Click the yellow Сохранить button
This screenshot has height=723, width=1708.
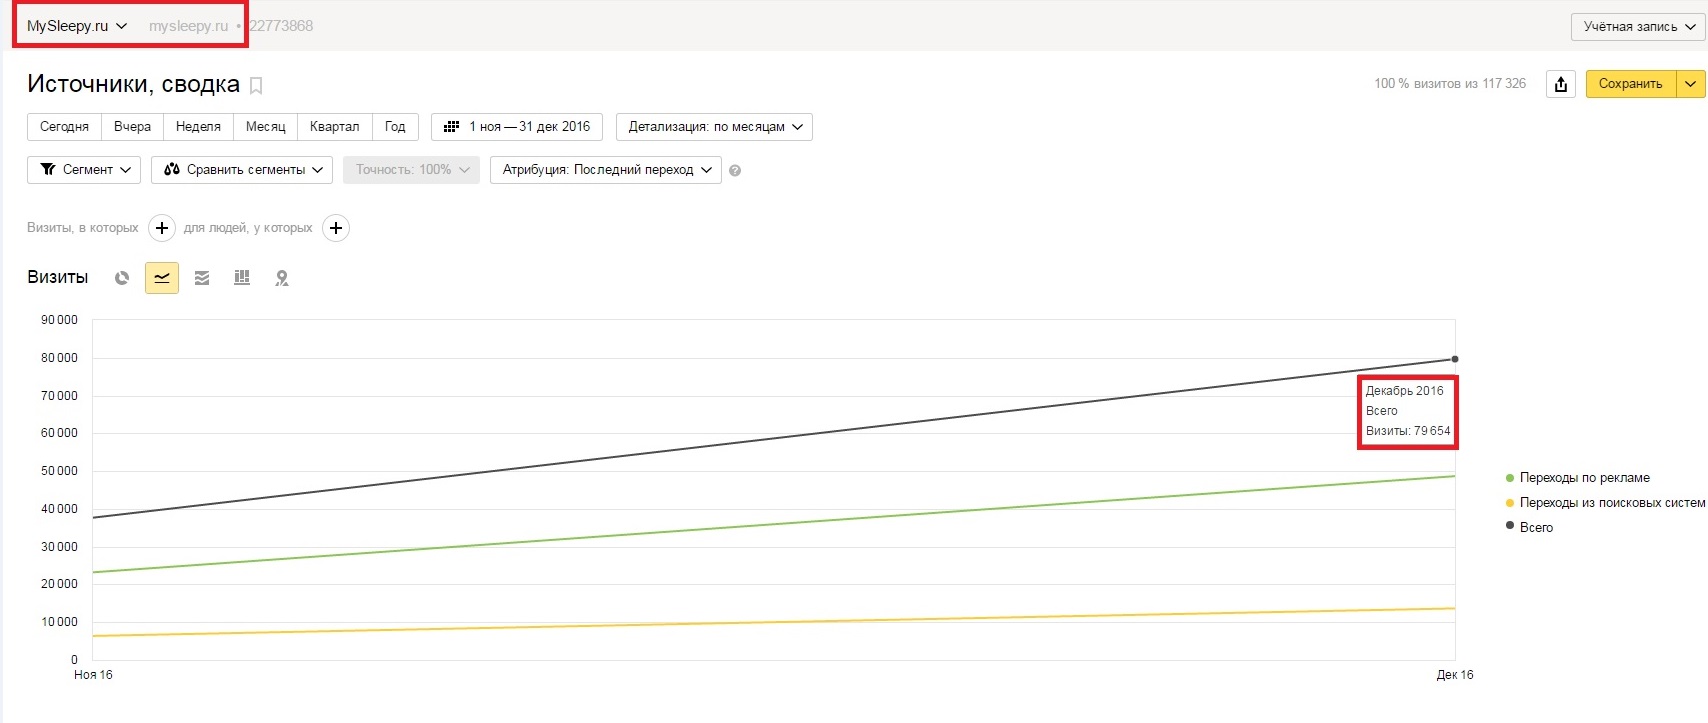click(x=1630, y=84)
